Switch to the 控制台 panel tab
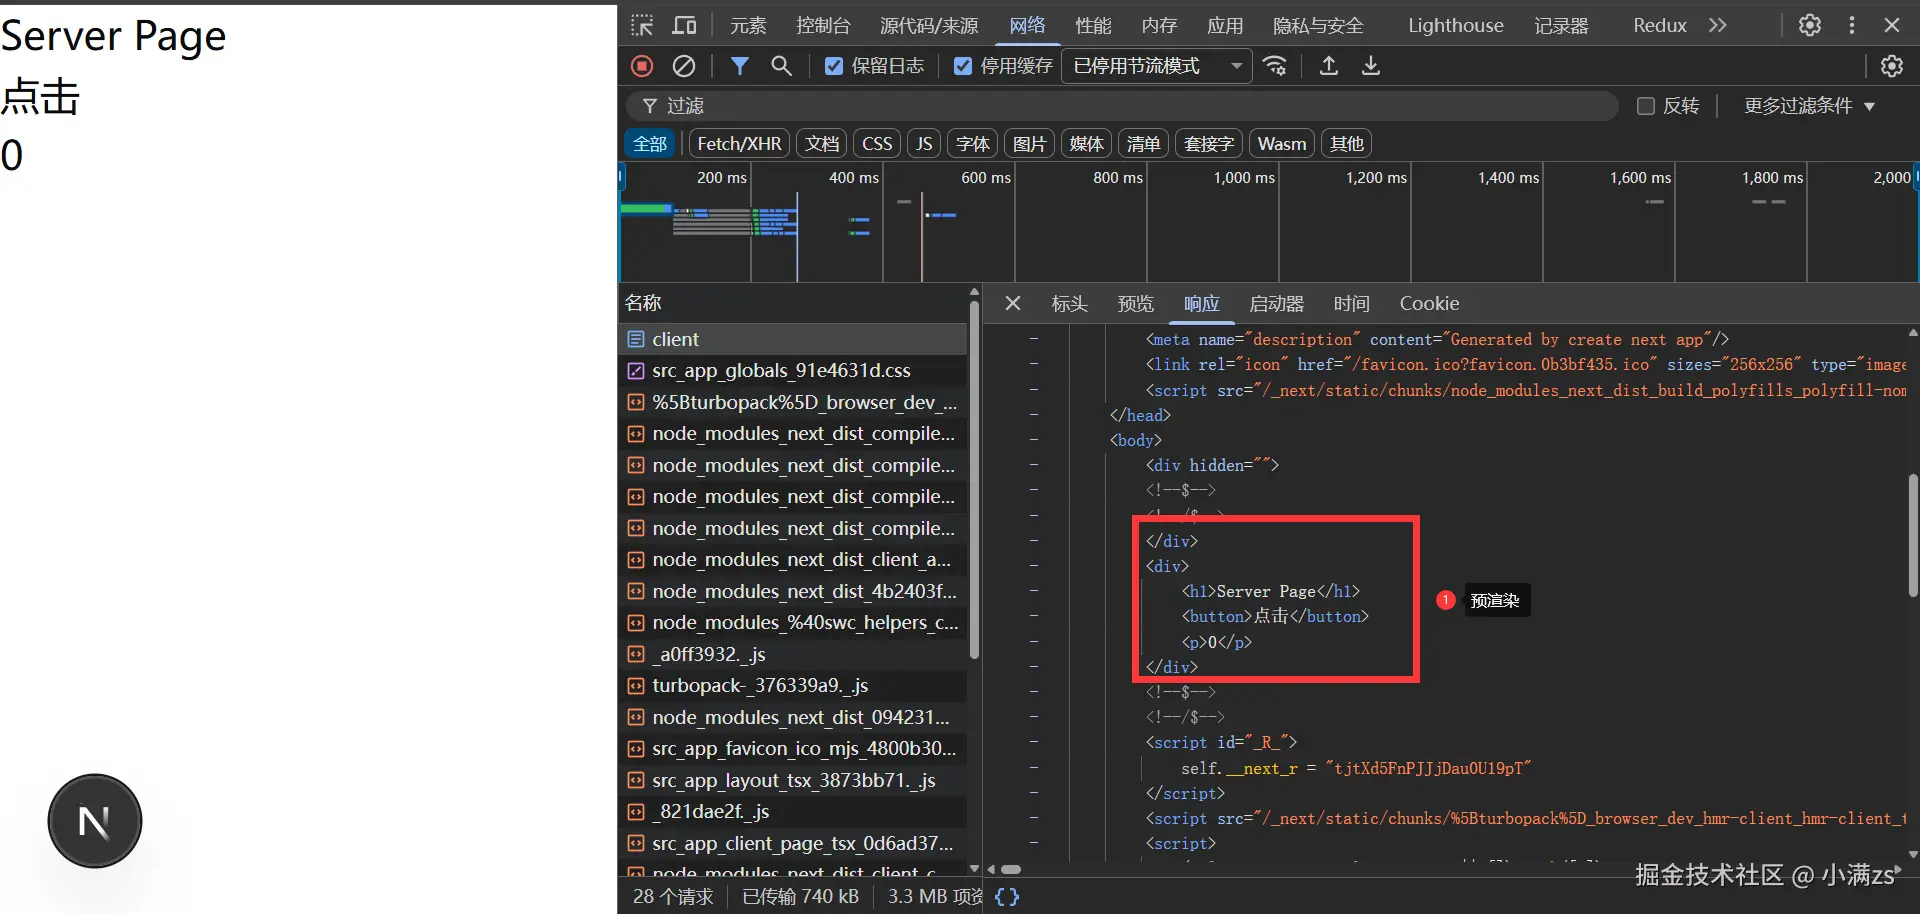 823,25
